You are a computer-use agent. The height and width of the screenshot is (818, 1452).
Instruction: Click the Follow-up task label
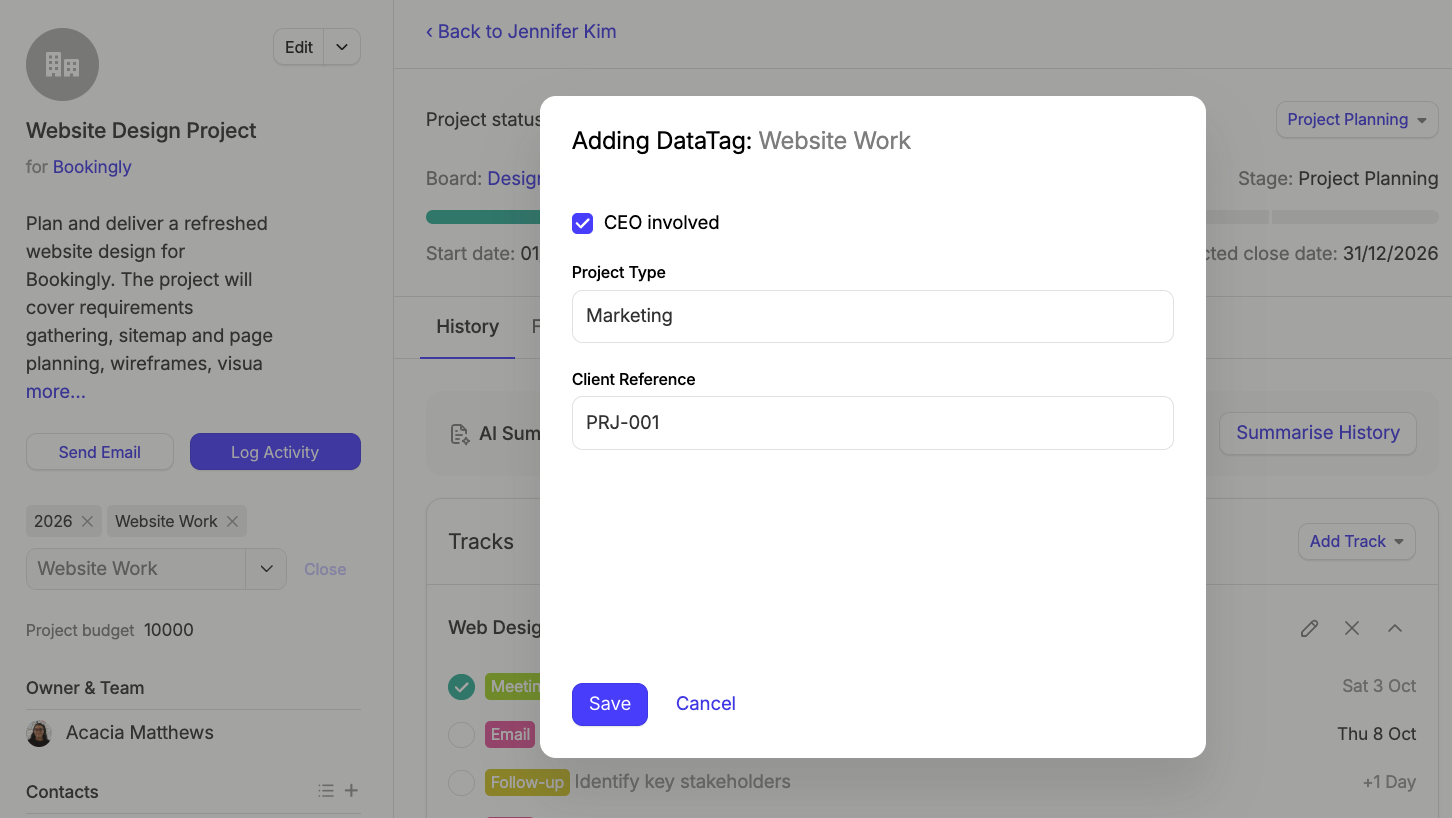point(527,782)
